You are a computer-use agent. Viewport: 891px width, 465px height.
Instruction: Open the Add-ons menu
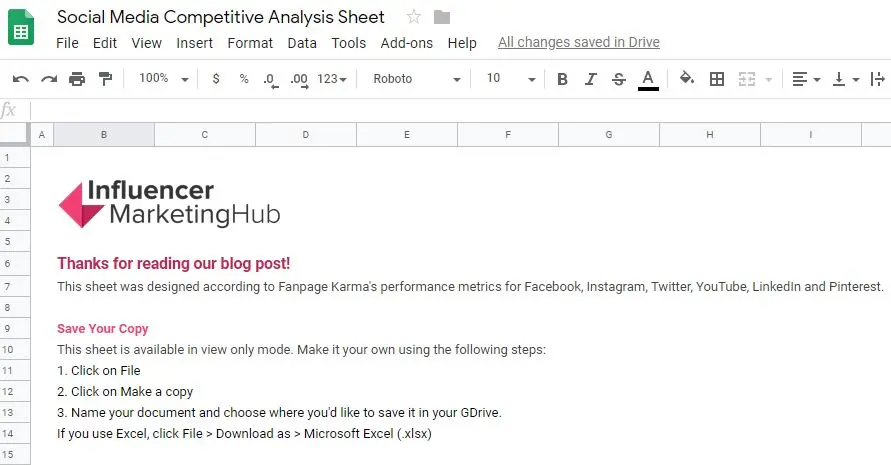click(406, 43)
